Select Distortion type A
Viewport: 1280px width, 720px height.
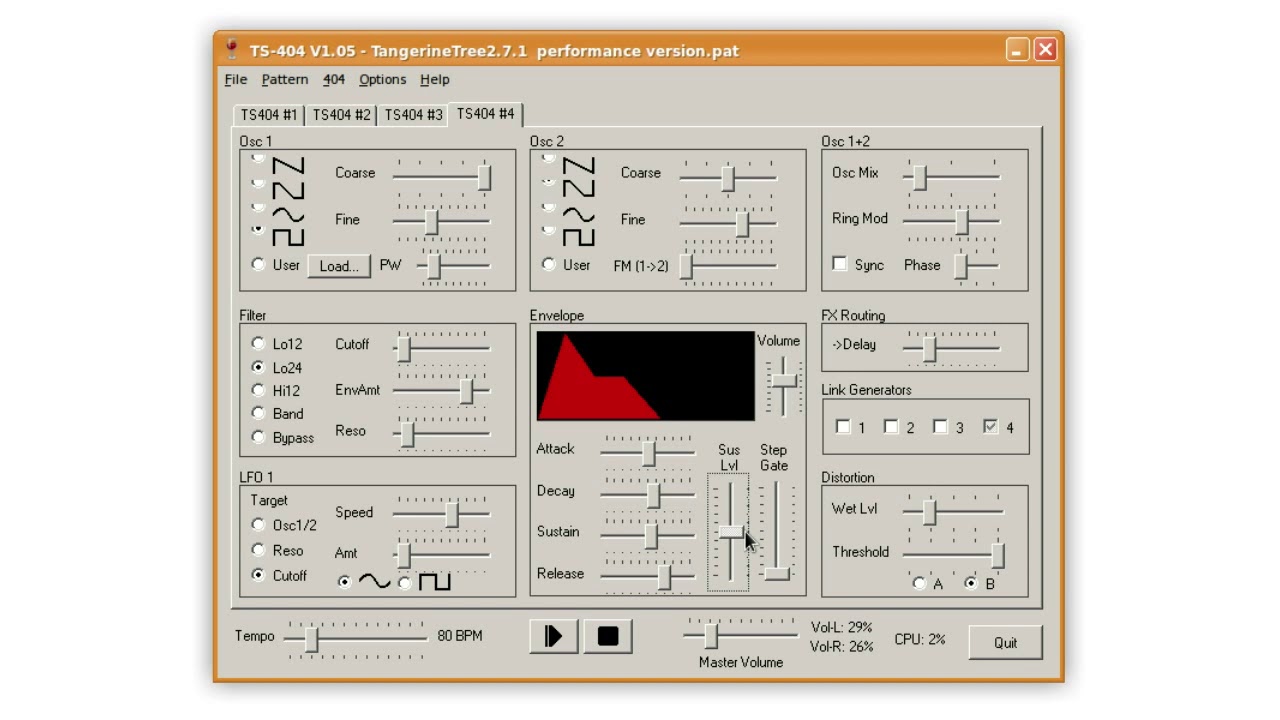(920, 583)
